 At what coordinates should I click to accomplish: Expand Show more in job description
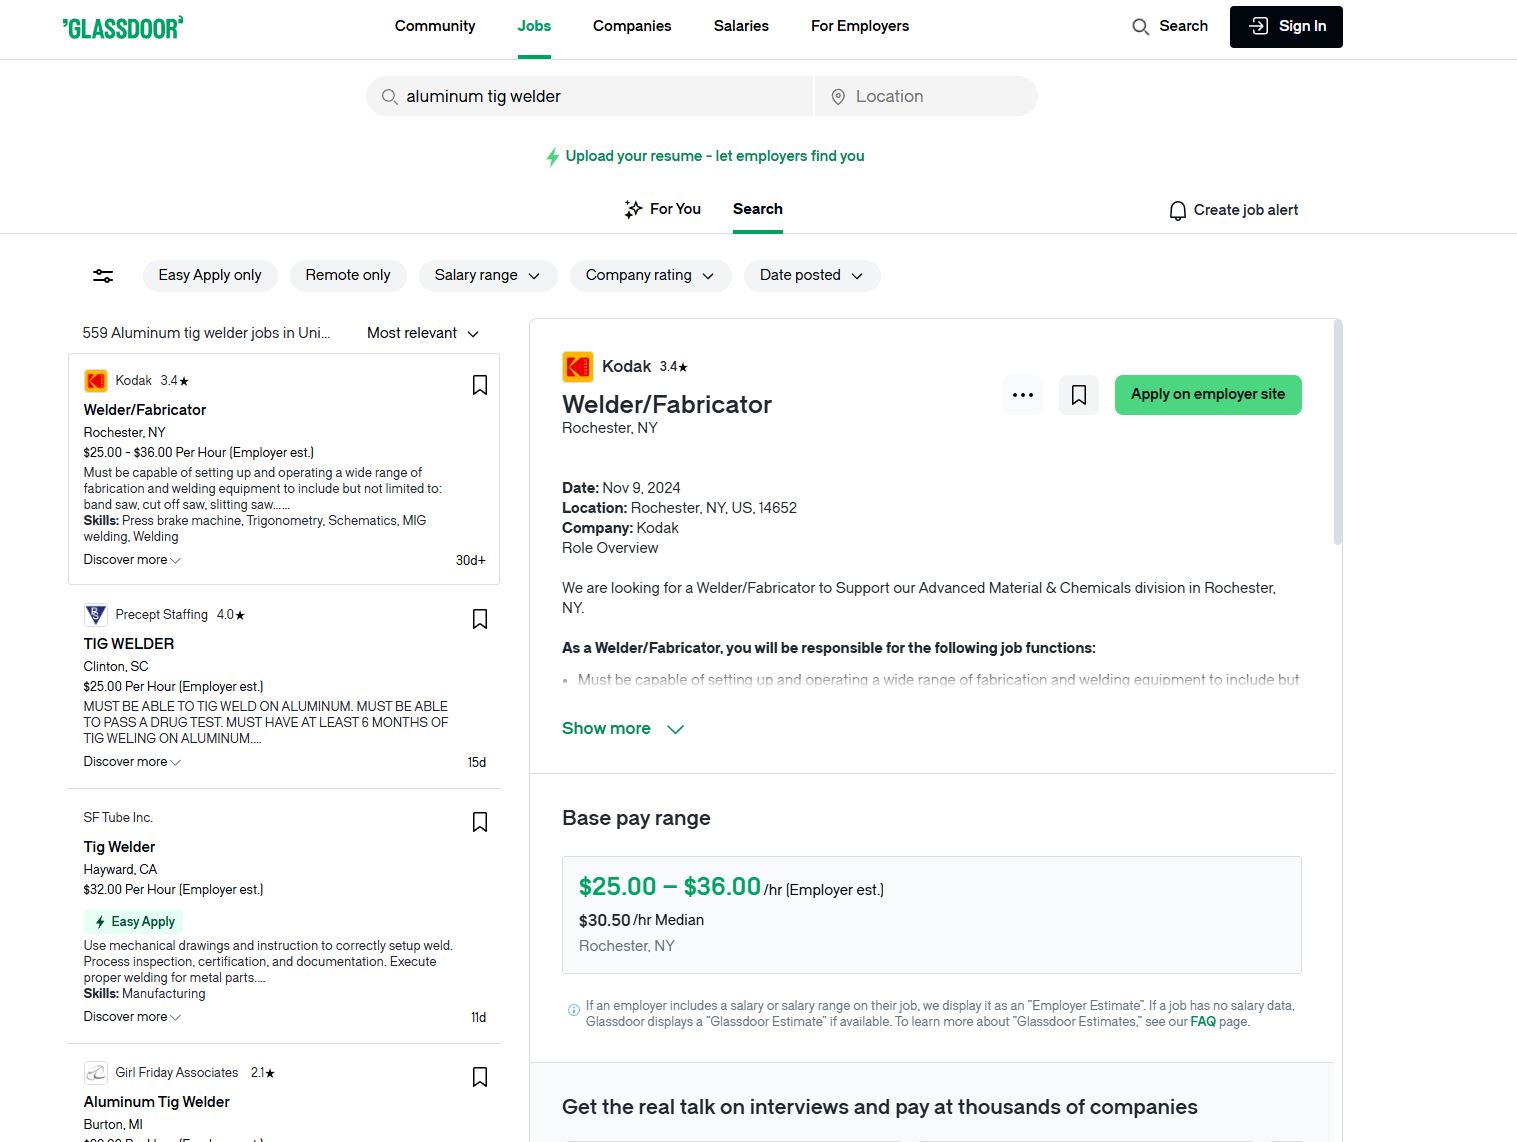(x=622, y=729)
